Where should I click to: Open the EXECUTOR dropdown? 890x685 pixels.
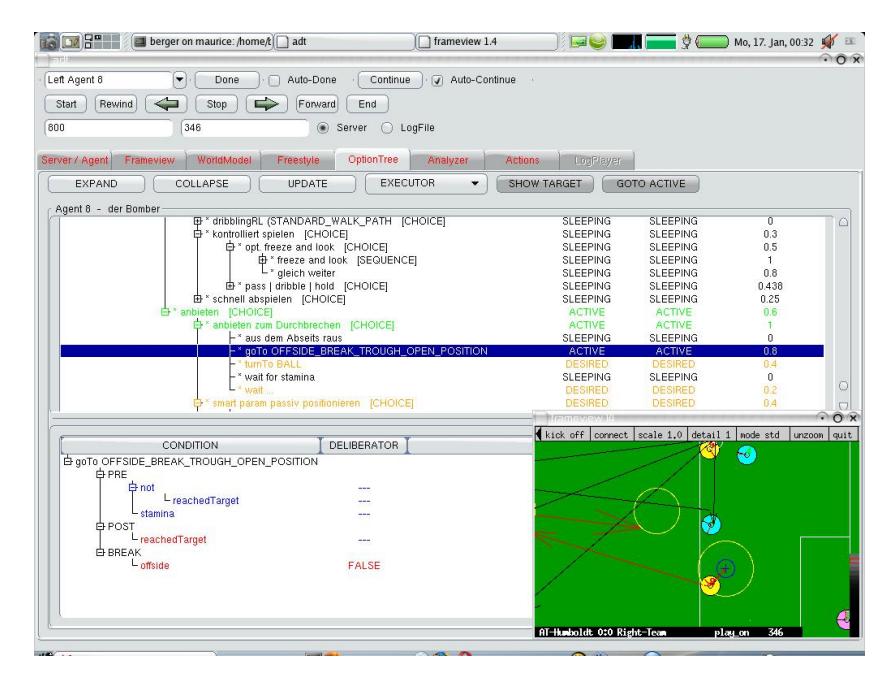pos(426,183)
